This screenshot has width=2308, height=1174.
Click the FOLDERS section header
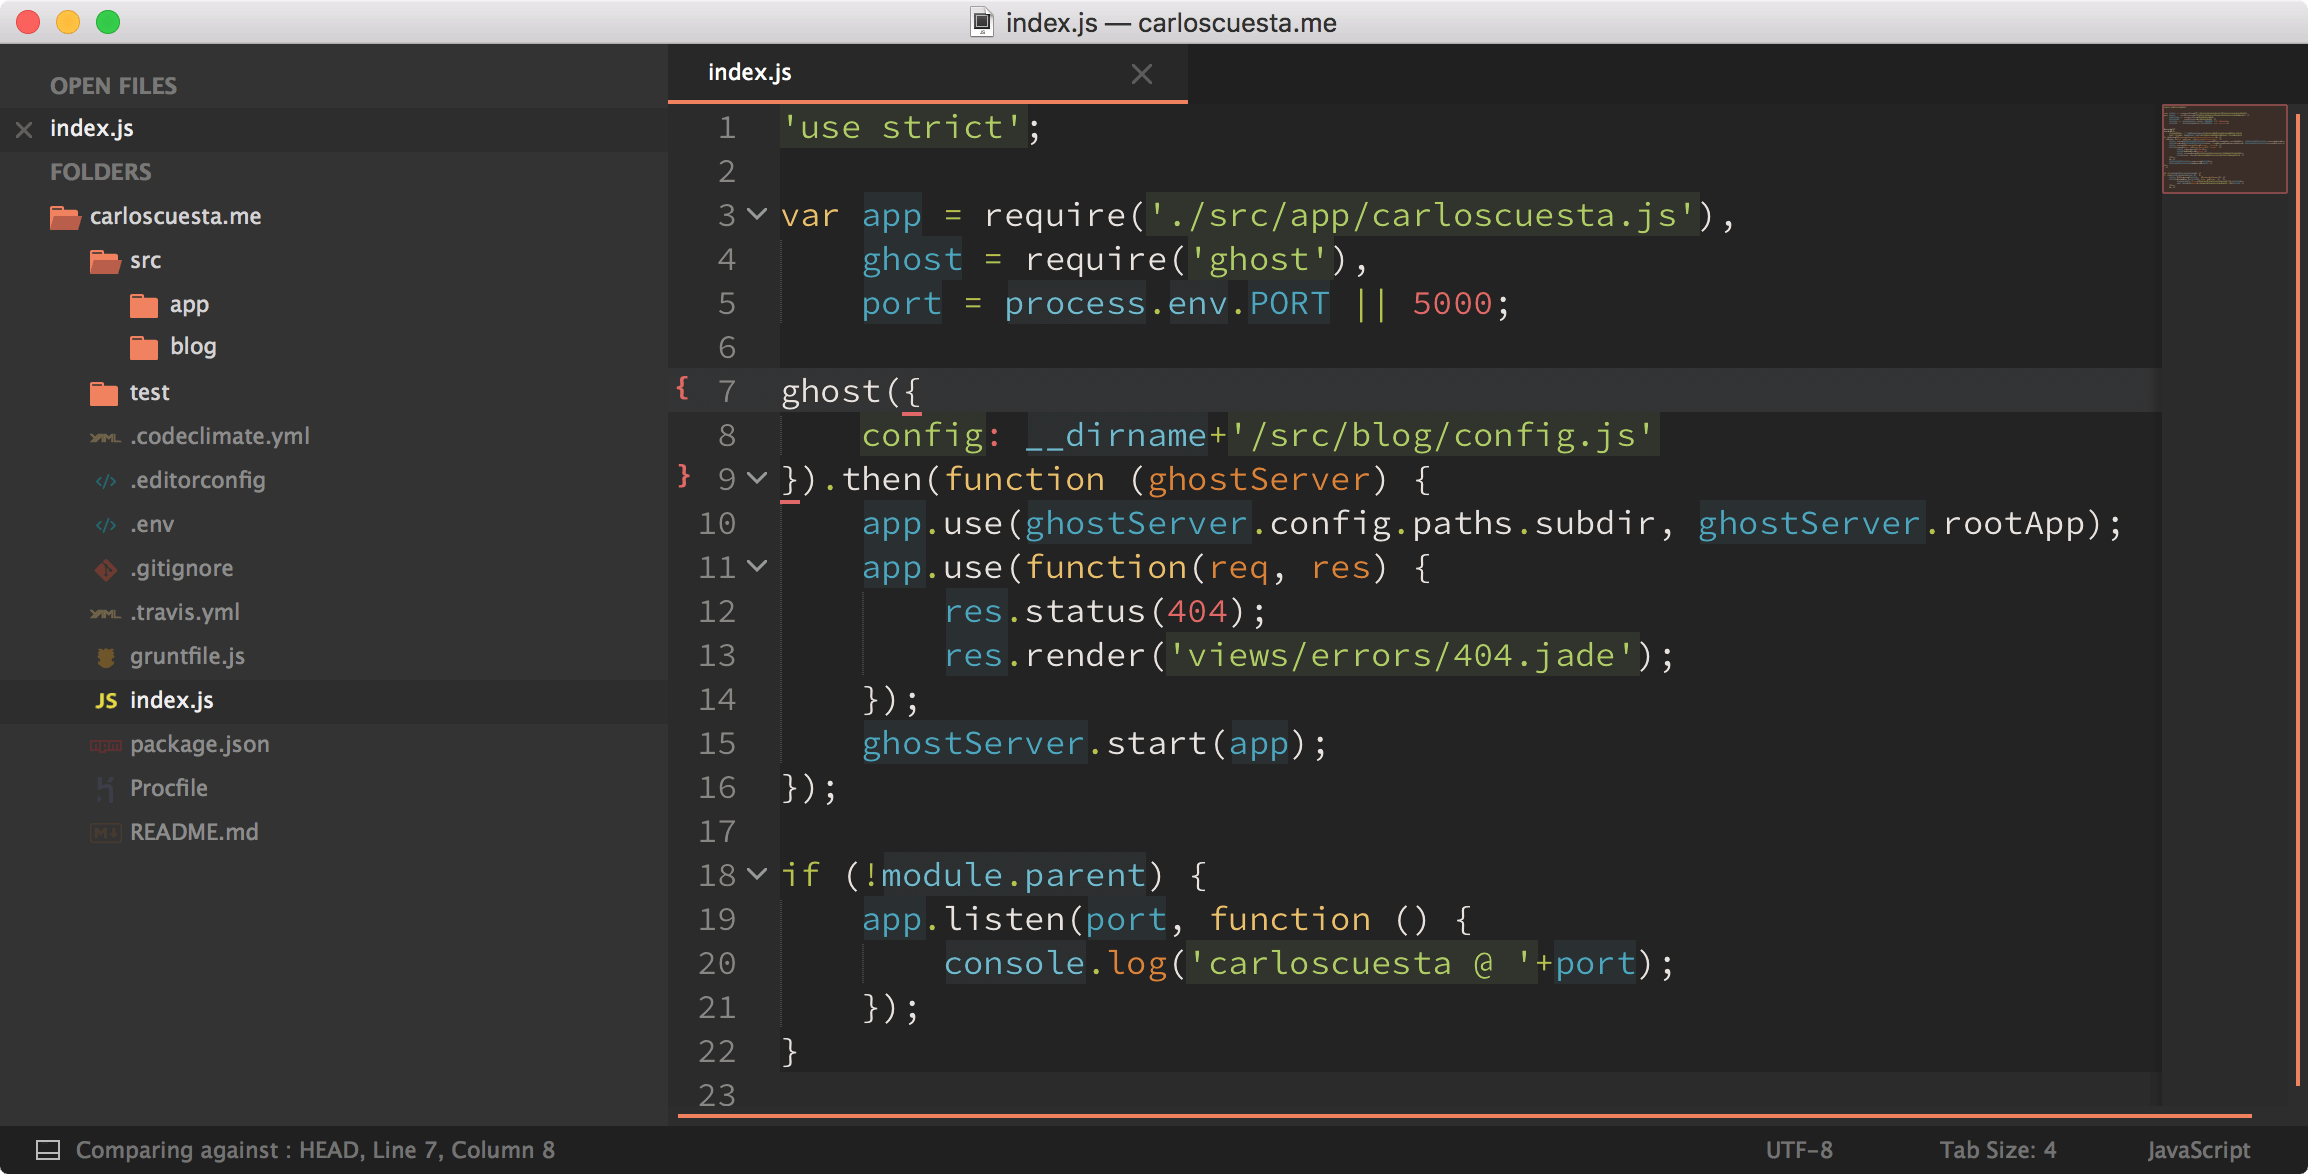click(x=101, y=172)
